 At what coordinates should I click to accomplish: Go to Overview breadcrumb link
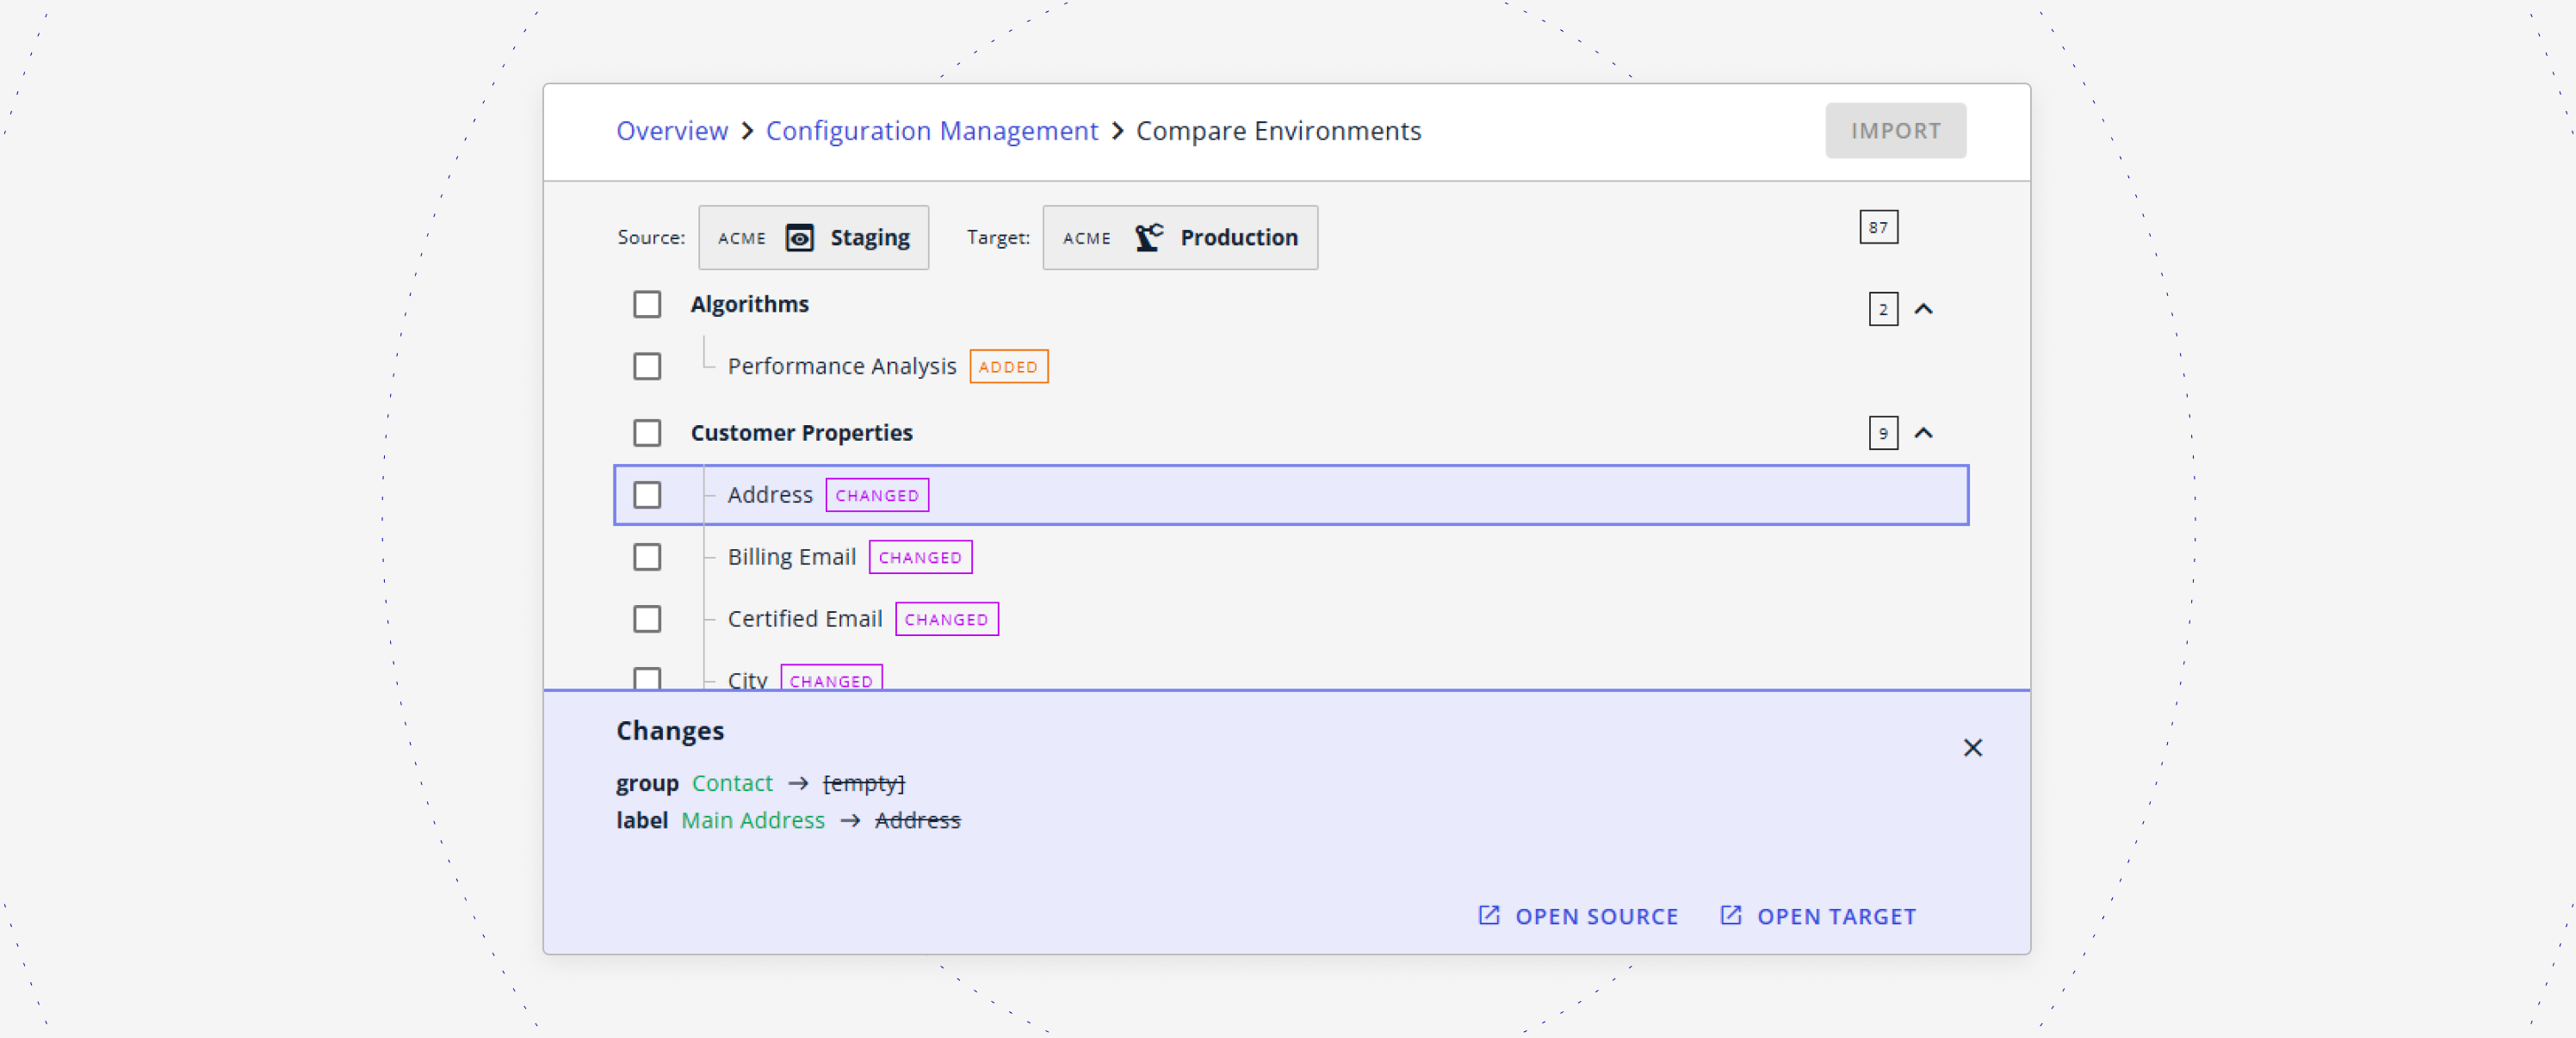pos(671,131)
